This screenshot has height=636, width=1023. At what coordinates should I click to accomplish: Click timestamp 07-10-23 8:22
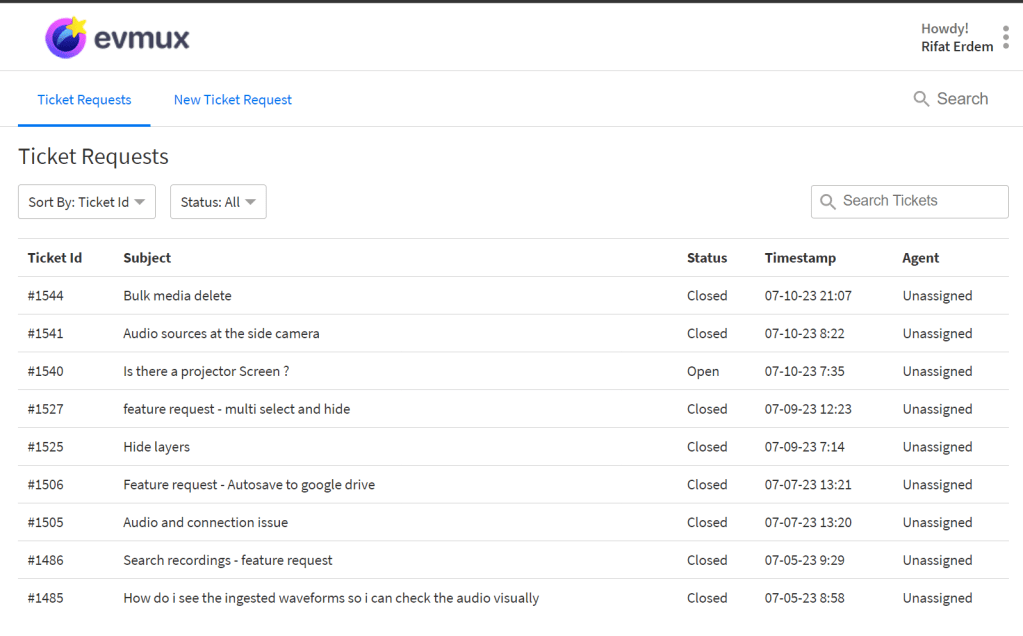point(804,333)
